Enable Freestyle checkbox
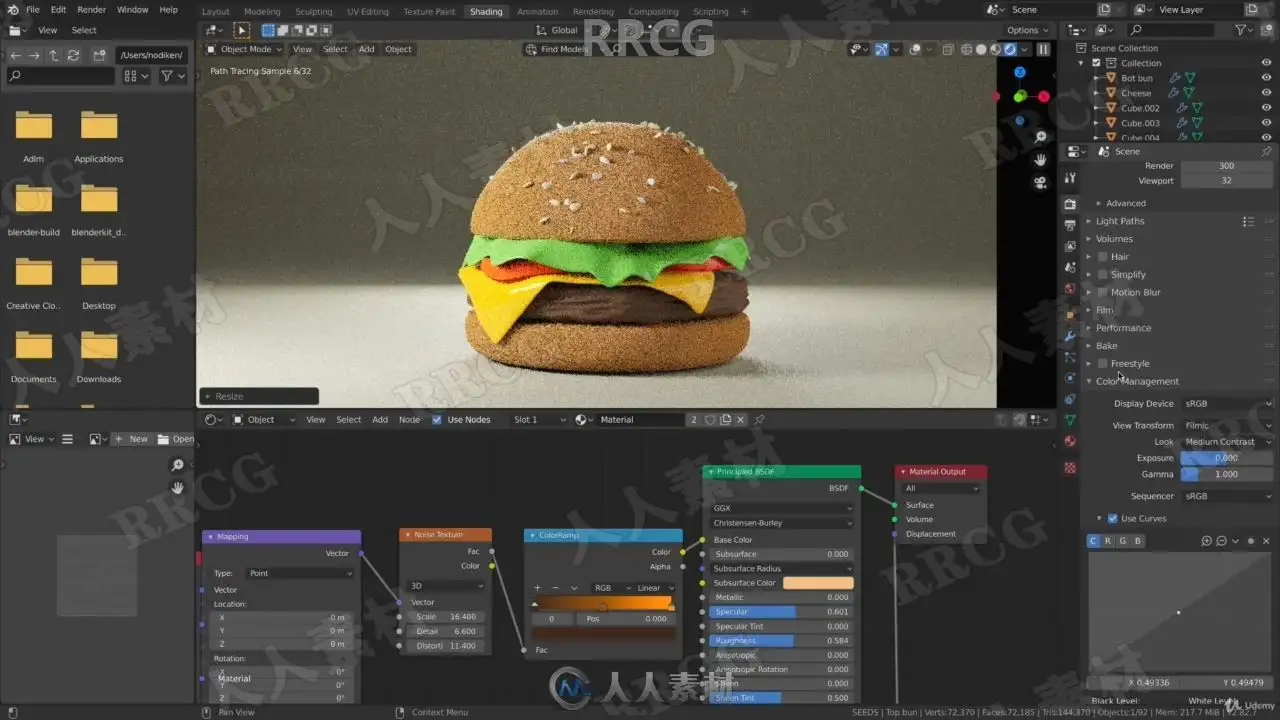Image resolution: width=1280 pixels, height=720 pixels. coord(1103,364)
